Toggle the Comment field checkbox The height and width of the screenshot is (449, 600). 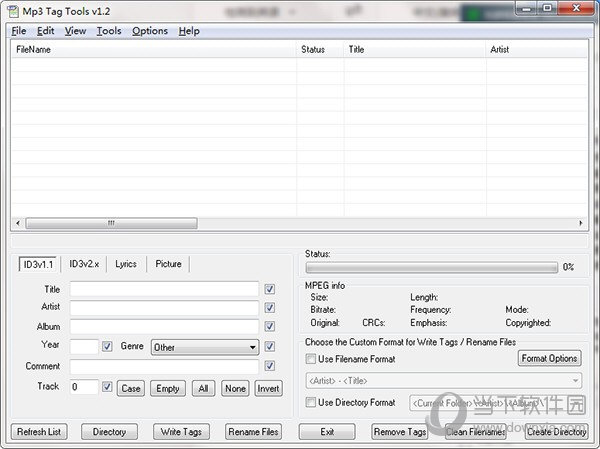coord(270,366)
